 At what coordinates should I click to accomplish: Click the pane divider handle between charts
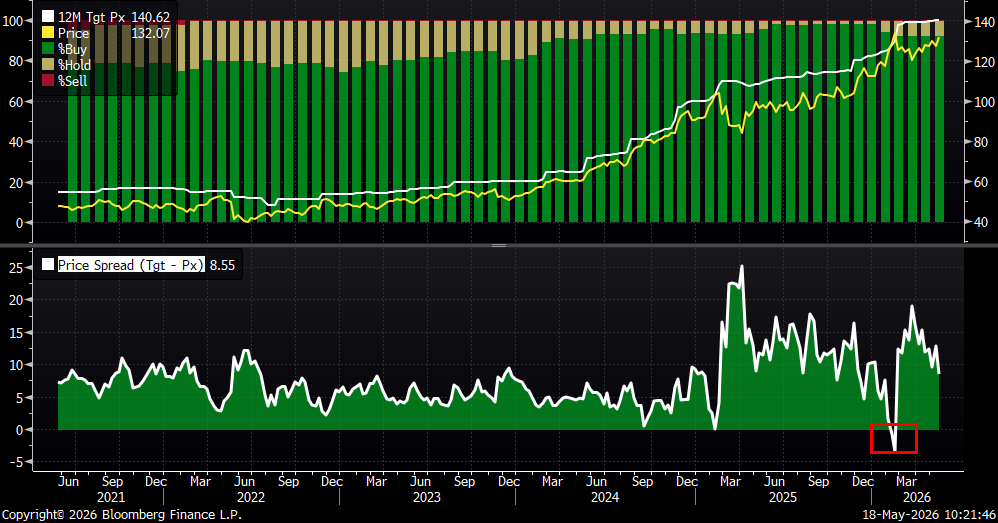coord(499,245)
